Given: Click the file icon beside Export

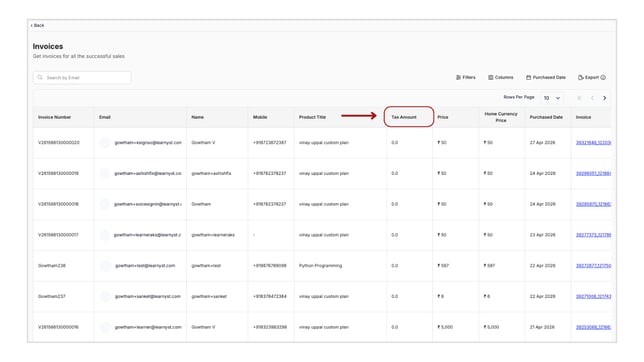Looking at the screenshot, I should pyautogui.click(x=581, y=77).
